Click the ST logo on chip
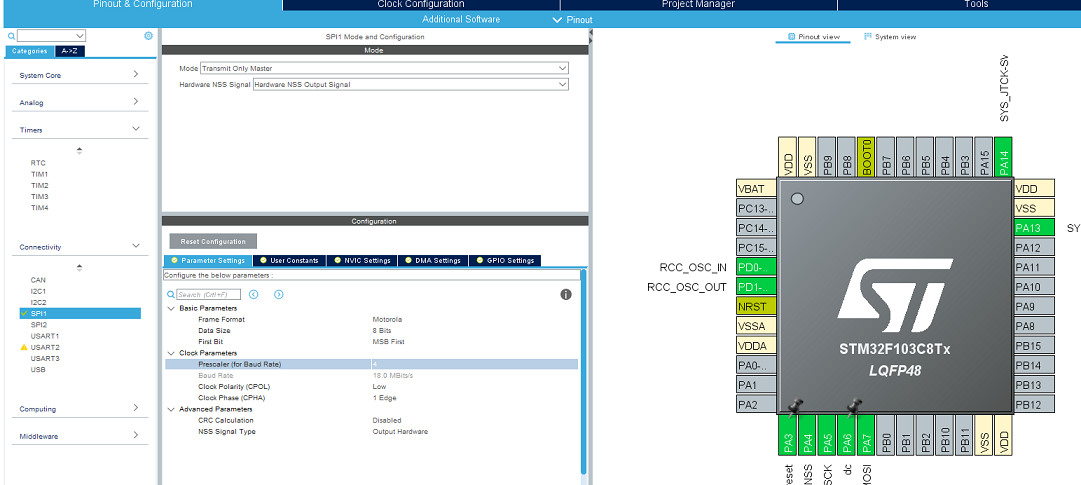The height and width of the screenshot is (485, 1081). tap(895, 296)
